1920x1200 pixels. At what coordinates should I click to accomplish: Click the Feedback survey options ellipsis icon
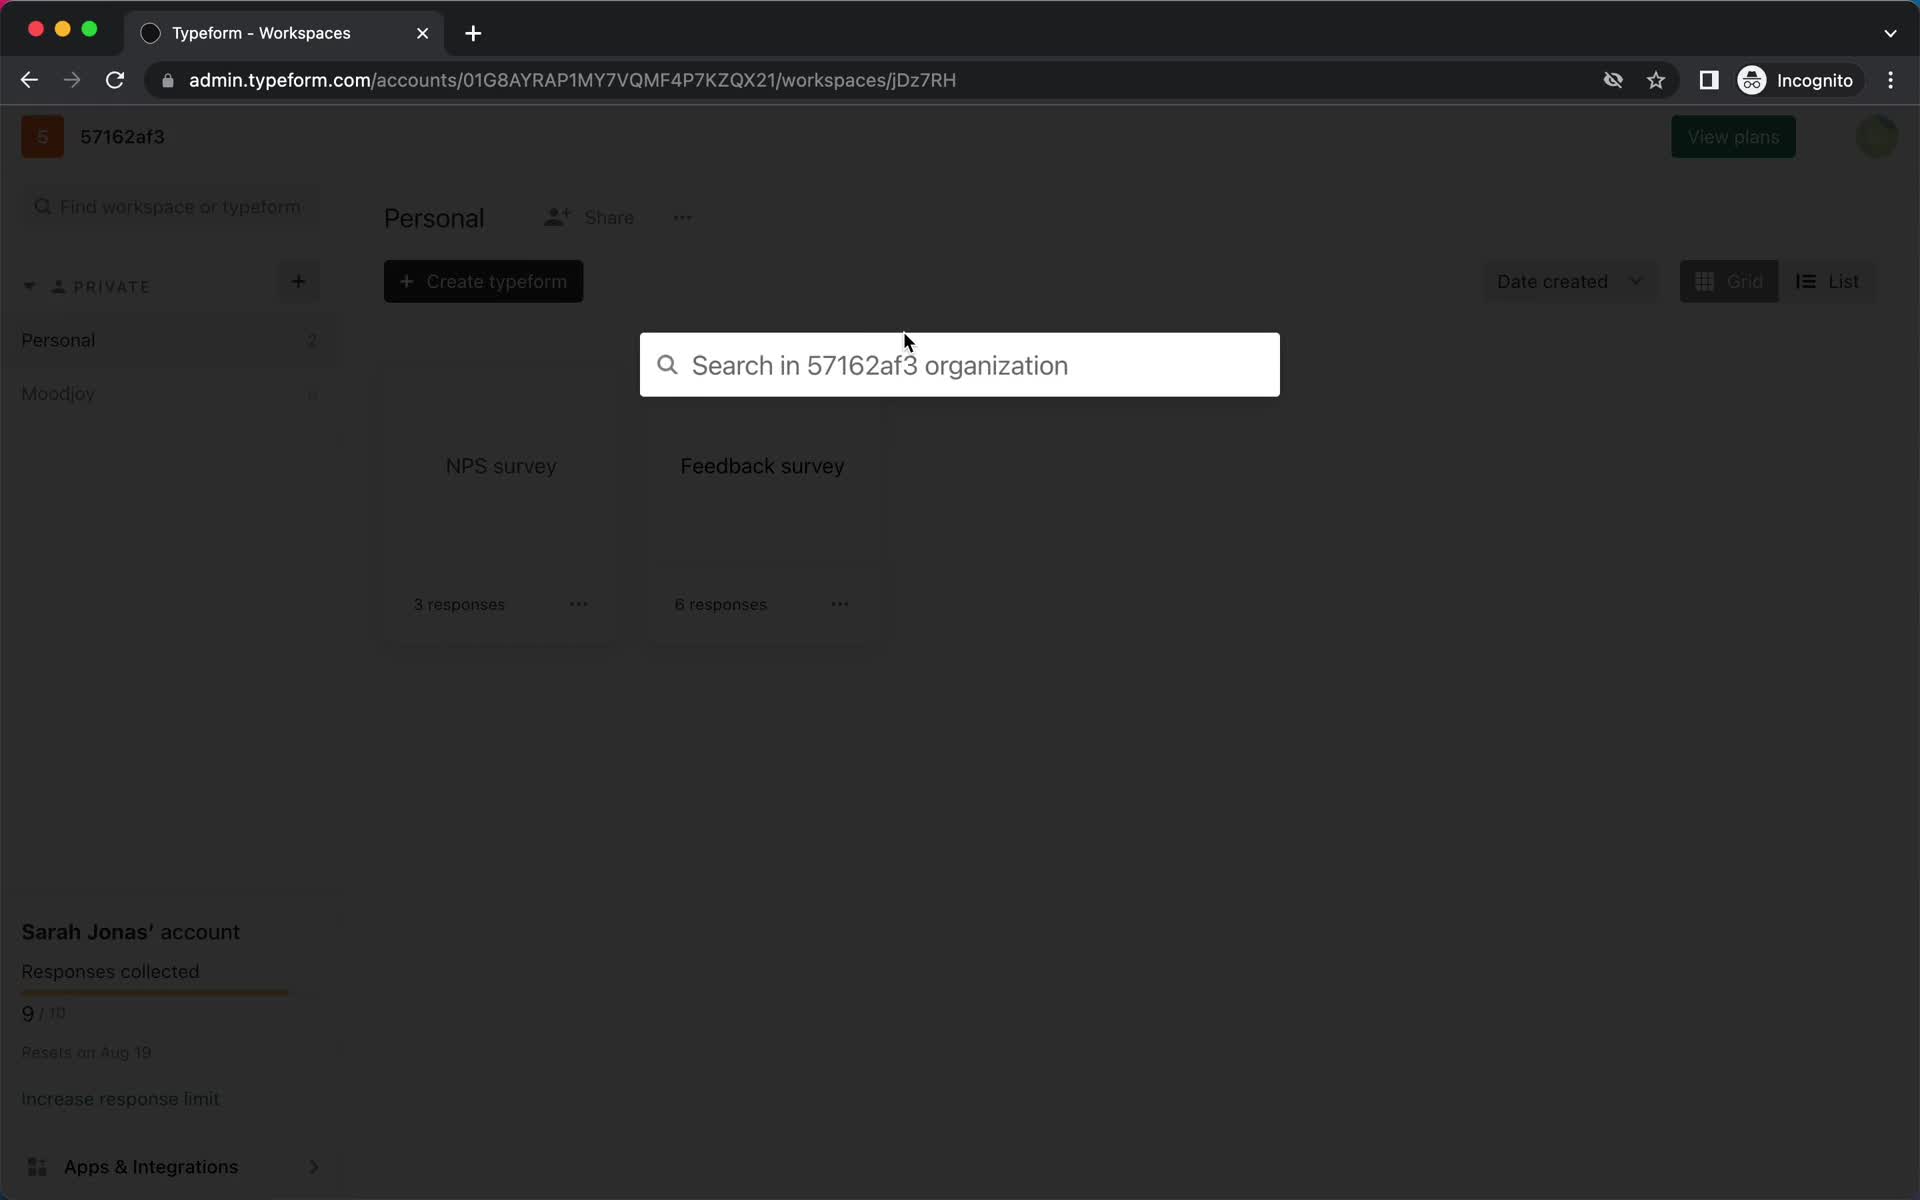pyautogui.click(x=840, y=604)
